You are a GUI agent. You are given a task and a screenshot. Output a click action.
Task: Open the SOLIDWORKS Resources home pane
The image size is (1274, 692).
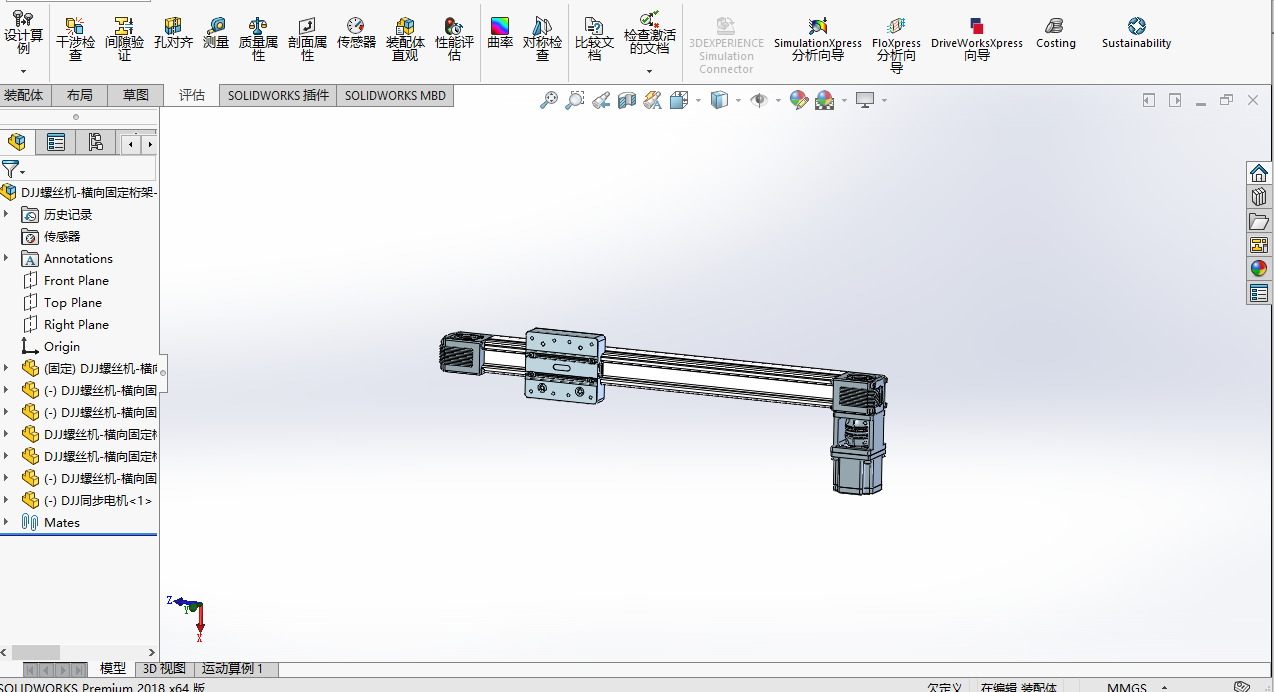point(1259,173)
